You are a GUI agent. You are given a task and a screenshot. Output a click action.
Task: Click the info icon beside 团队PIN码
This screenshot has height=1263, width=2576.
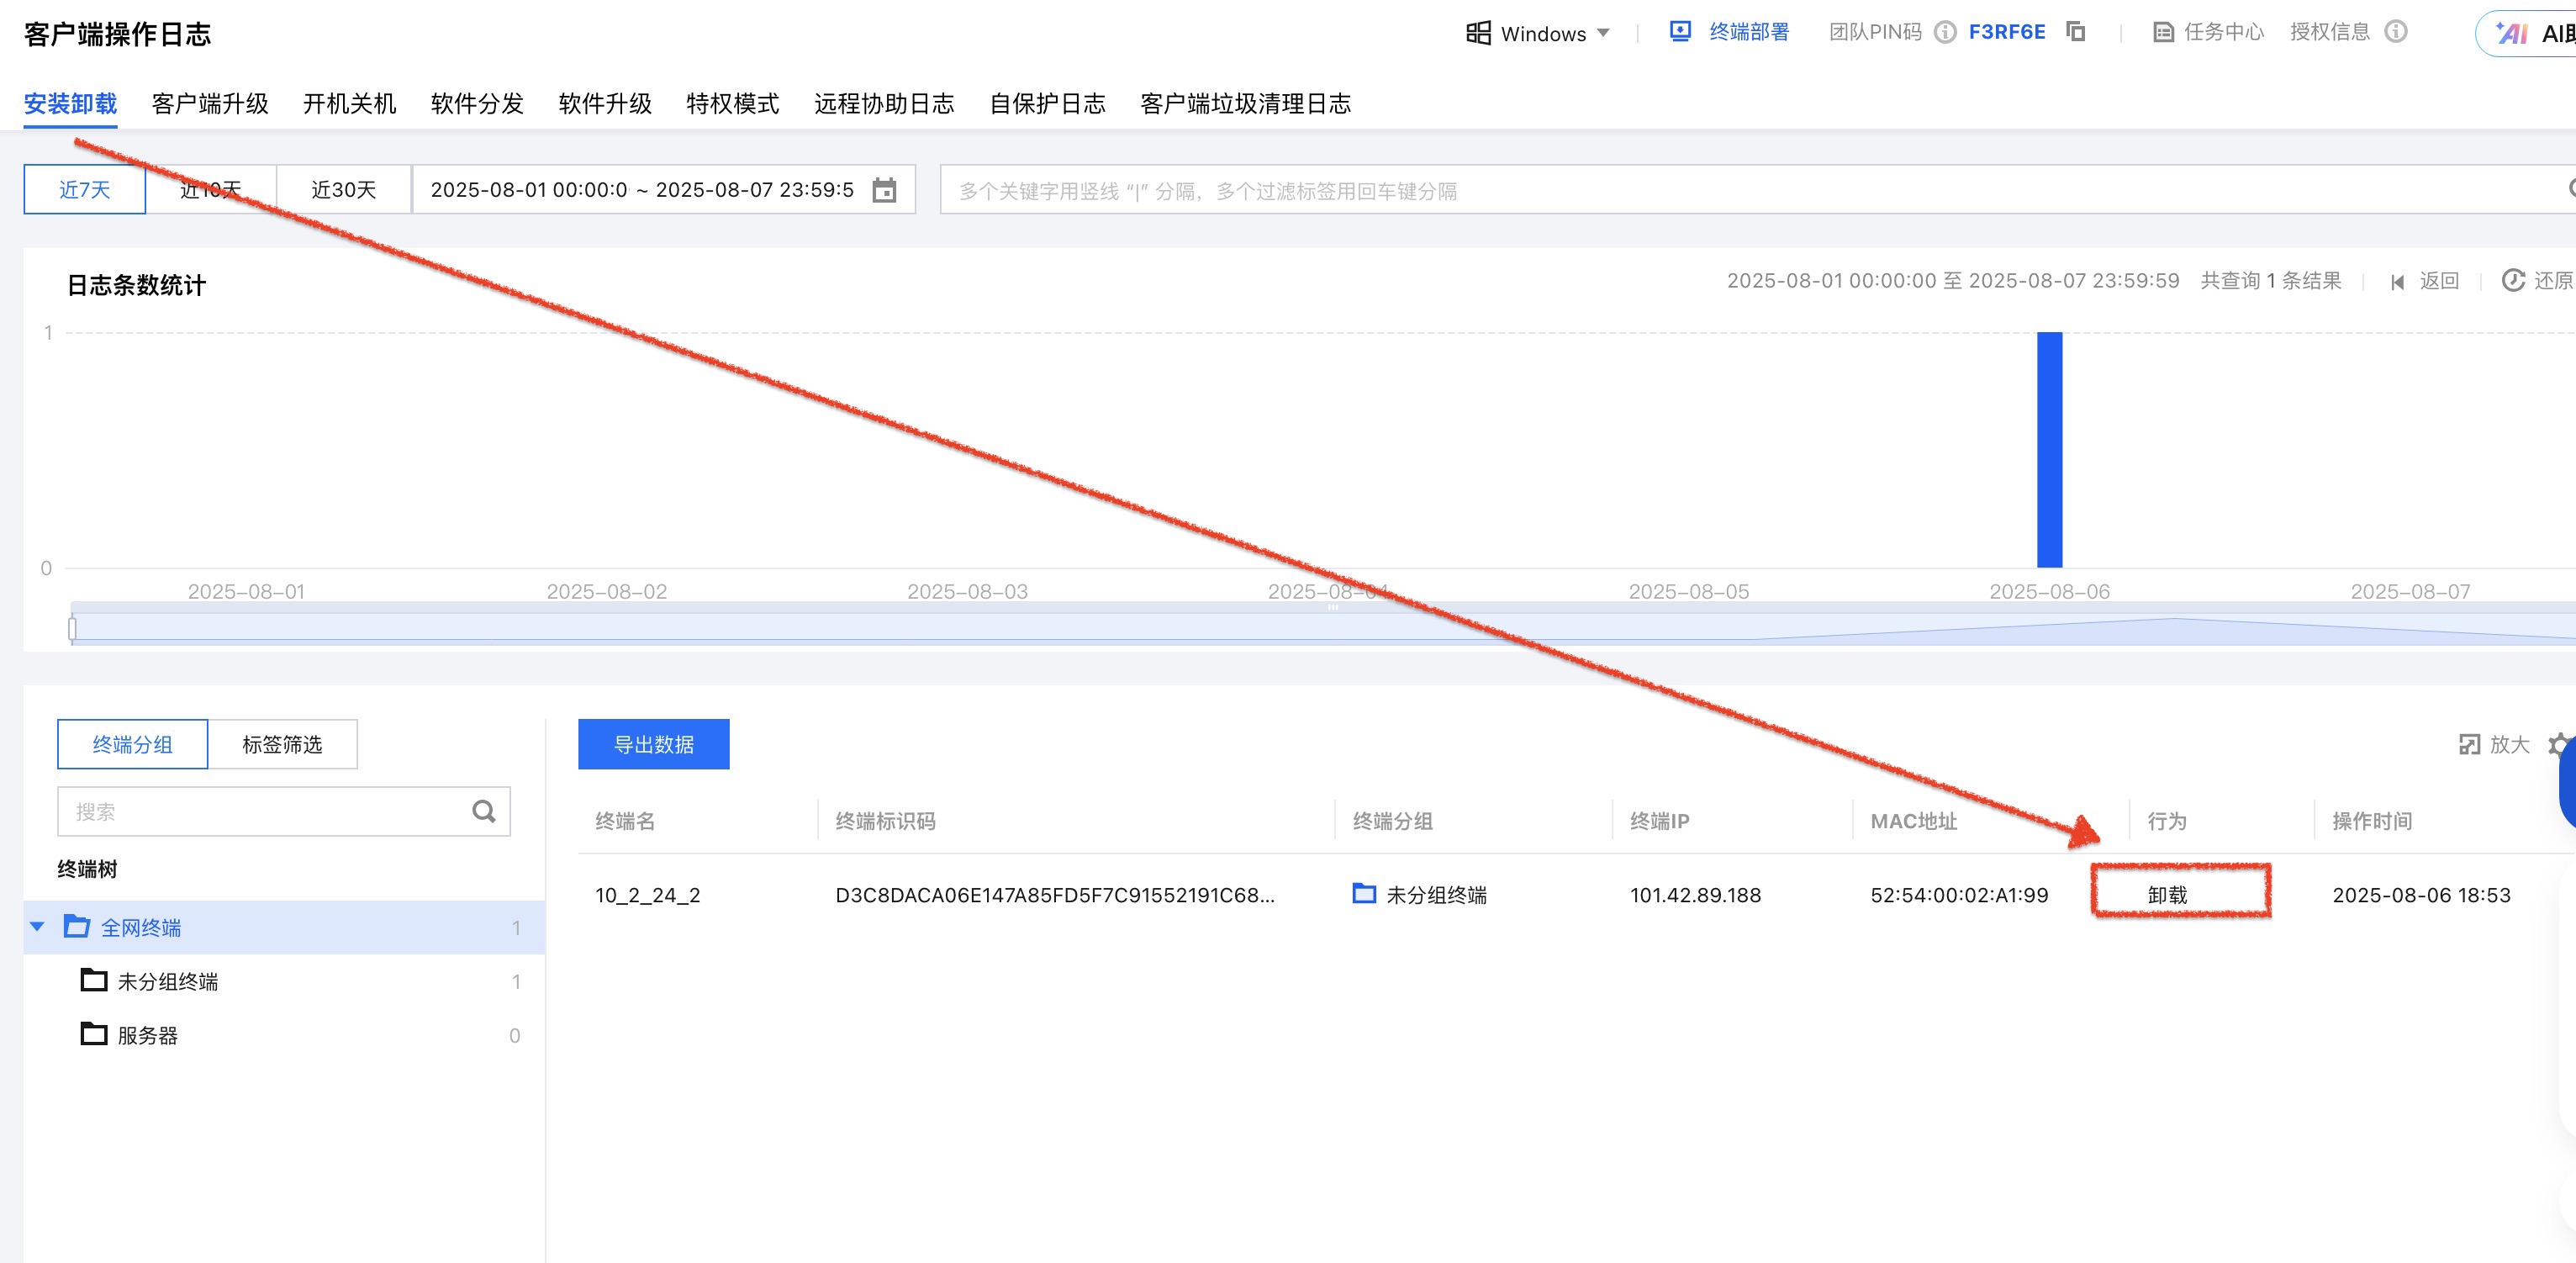(x=1945, y=32)
